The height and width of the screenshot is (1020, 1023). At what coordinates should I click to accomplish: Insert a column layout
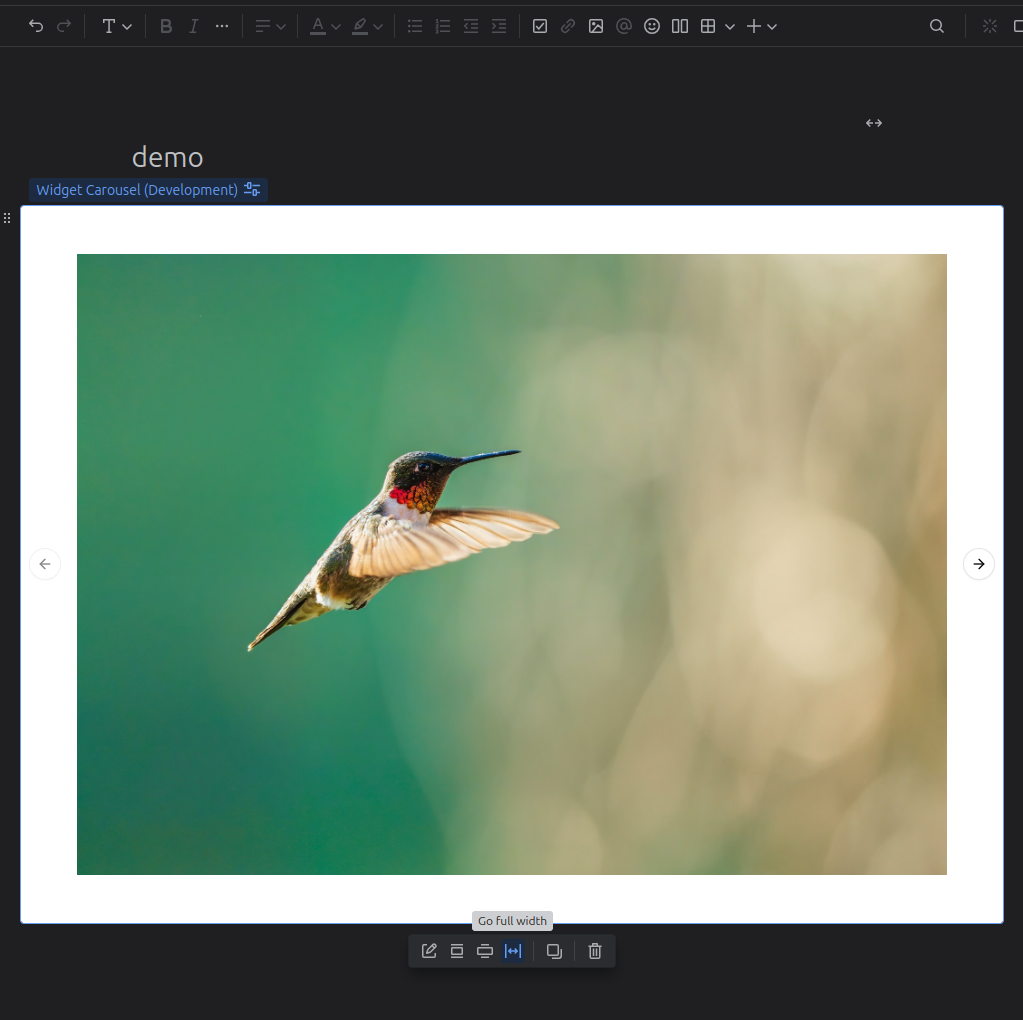click(x=680, y=26)
